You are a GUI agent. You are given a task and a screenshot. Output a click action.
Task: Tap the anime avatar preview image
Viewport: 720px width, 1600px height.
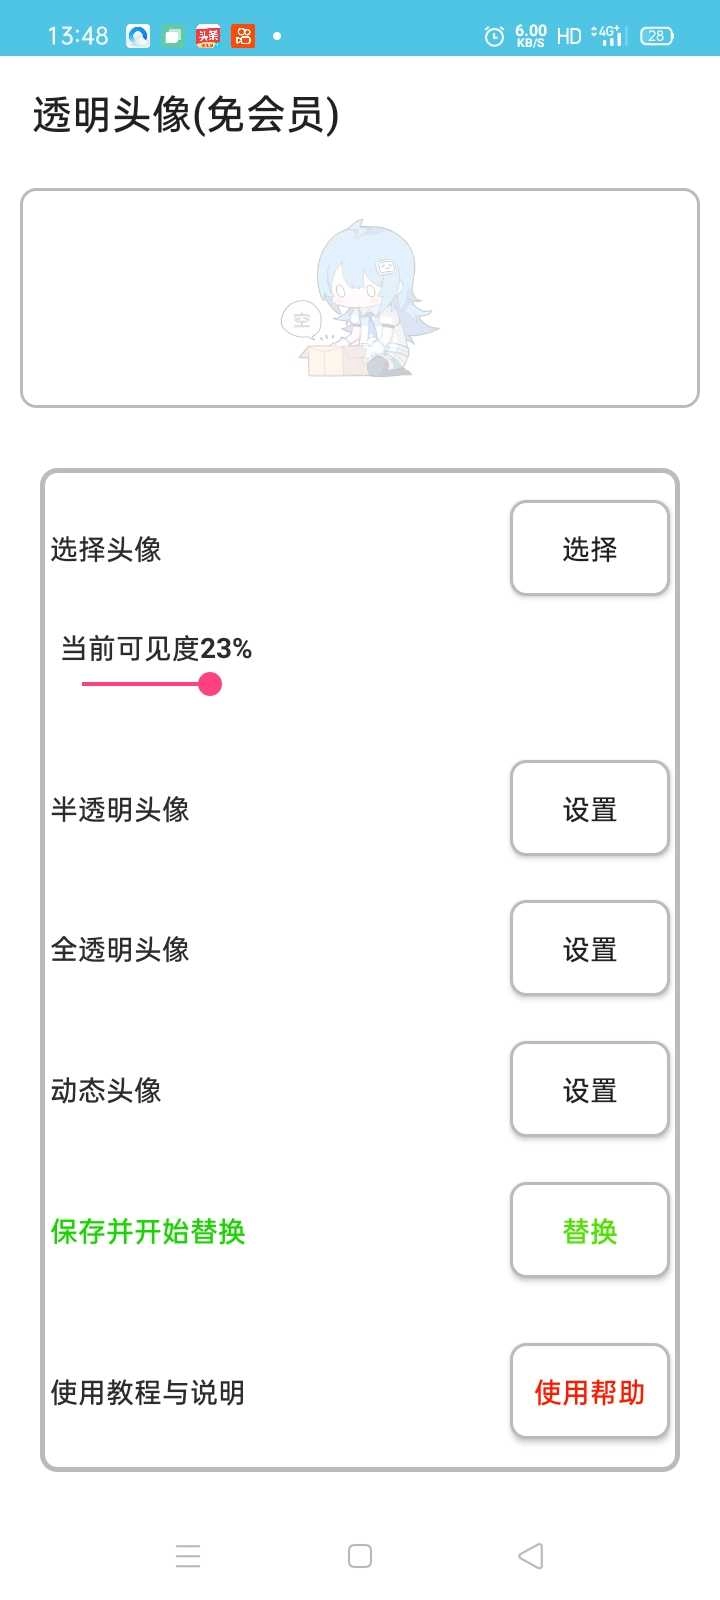pos(360,300)
